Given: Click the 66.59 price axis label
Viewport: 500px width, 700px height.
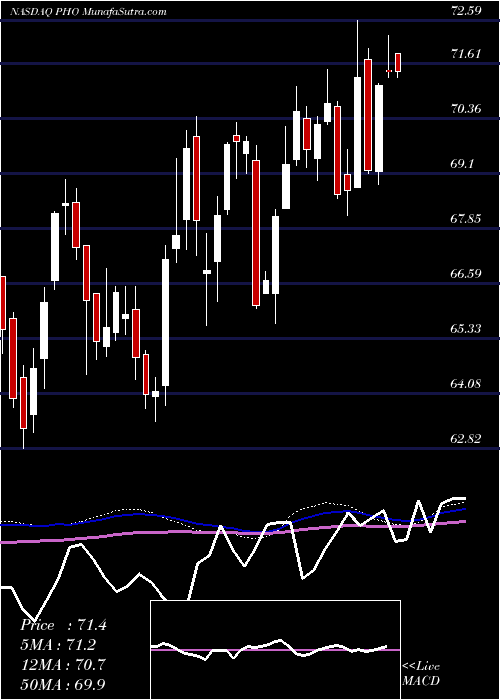Looking at the screenshot, I should pos(466,274).
